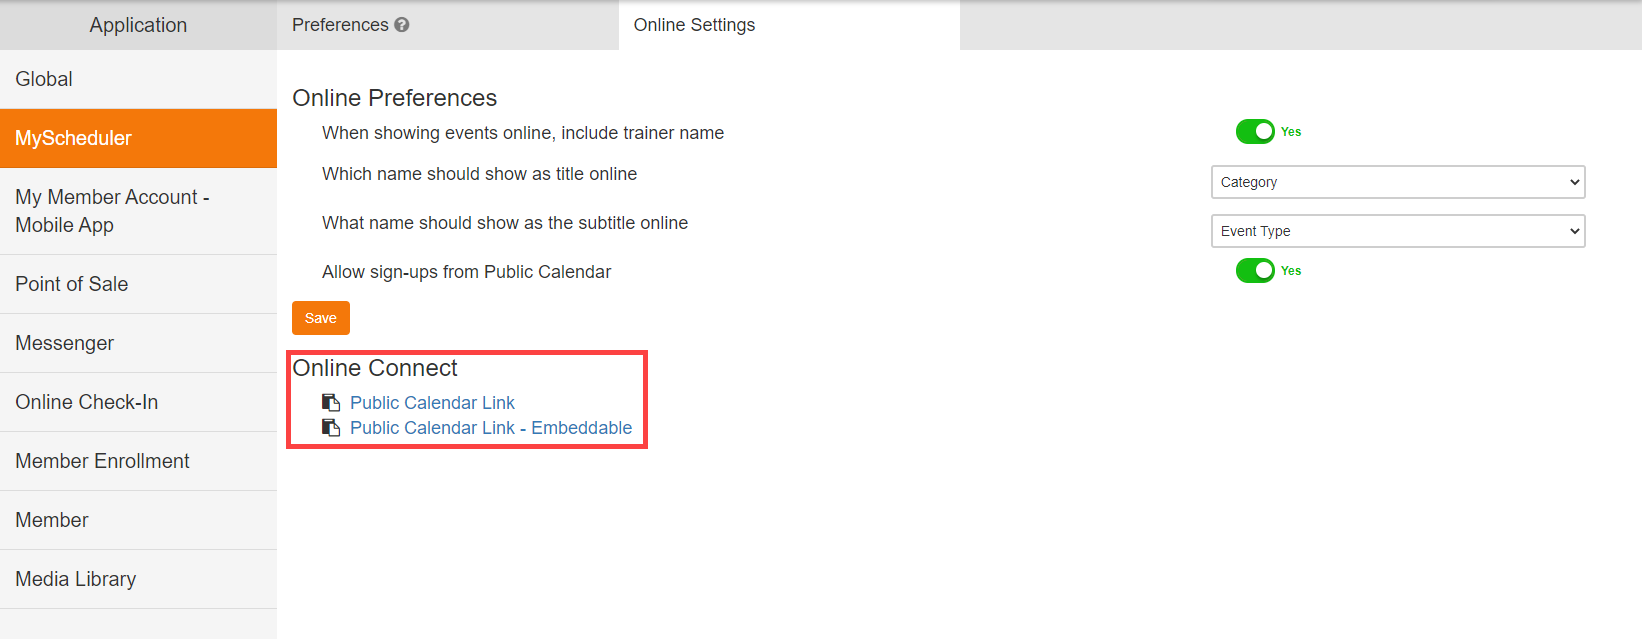Viewport: 1642px width, 639px height.
Task: Click 'Allow sign-ups from Public Calendar' label
Action: click(x=466, y=272)
